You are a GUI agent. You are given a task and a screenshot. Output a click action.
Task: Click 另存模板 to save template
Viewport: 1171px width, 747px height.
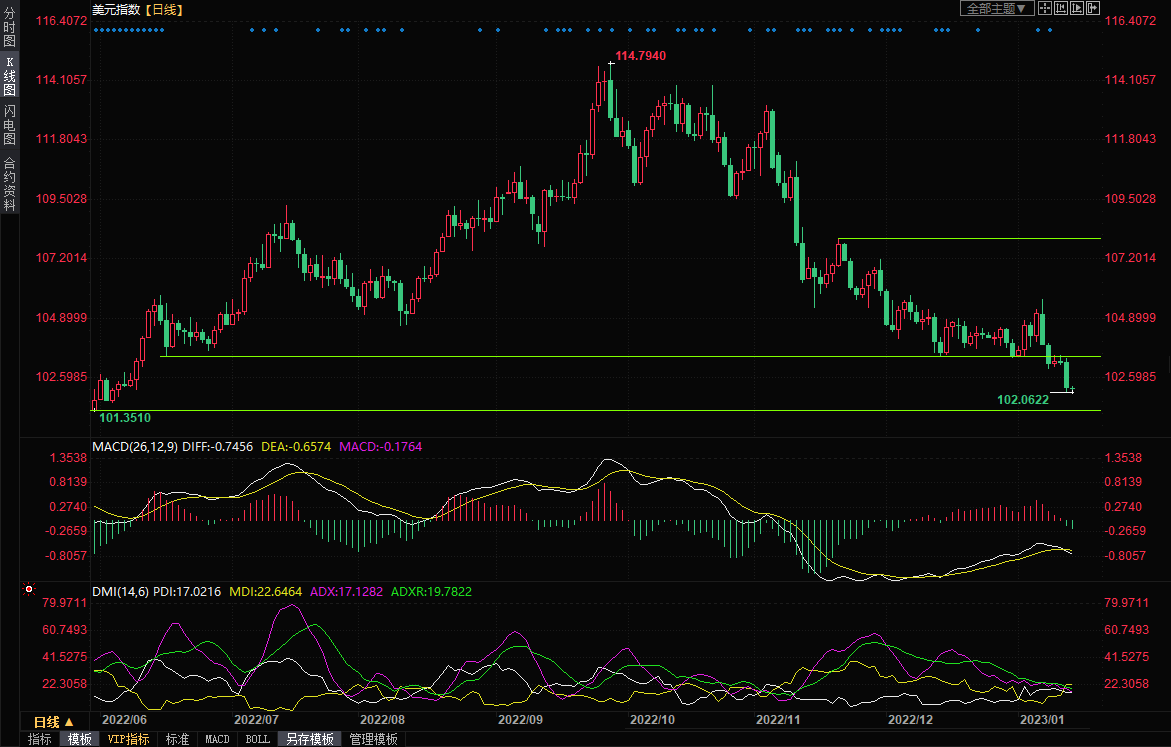coord(309,739)
